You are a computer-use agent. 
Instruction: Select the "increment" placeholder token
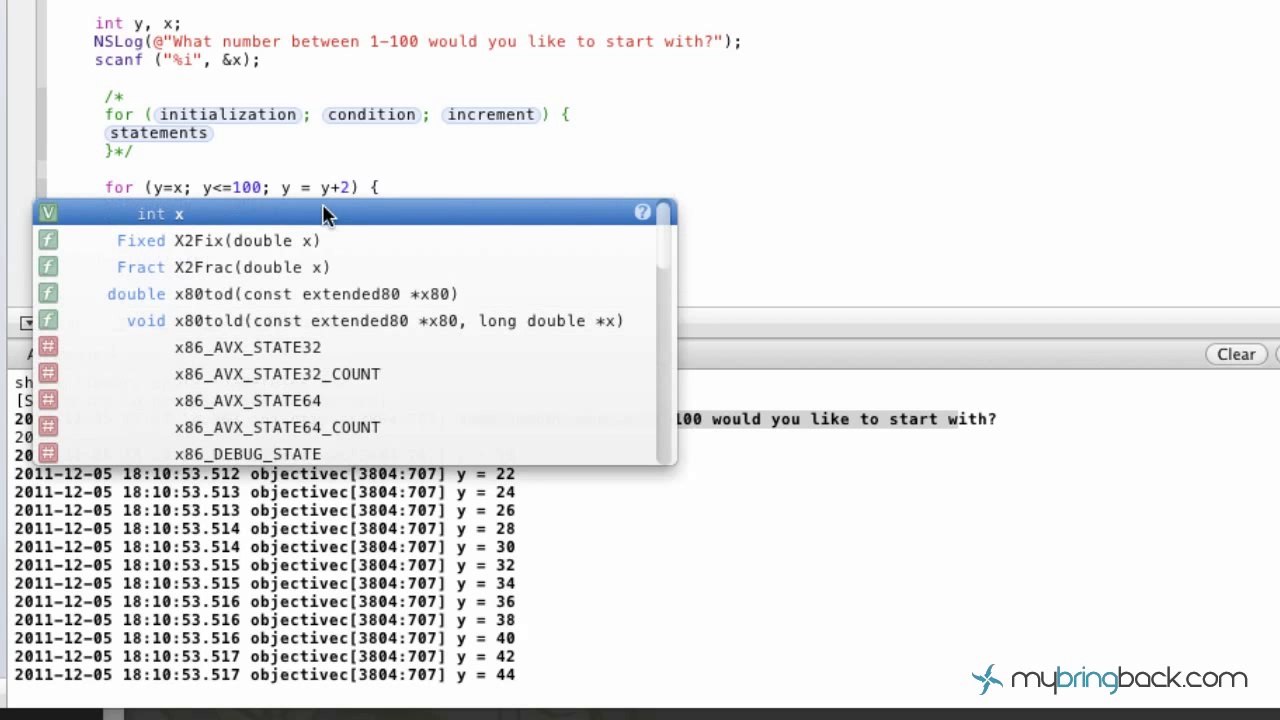(x=491, y=114)
